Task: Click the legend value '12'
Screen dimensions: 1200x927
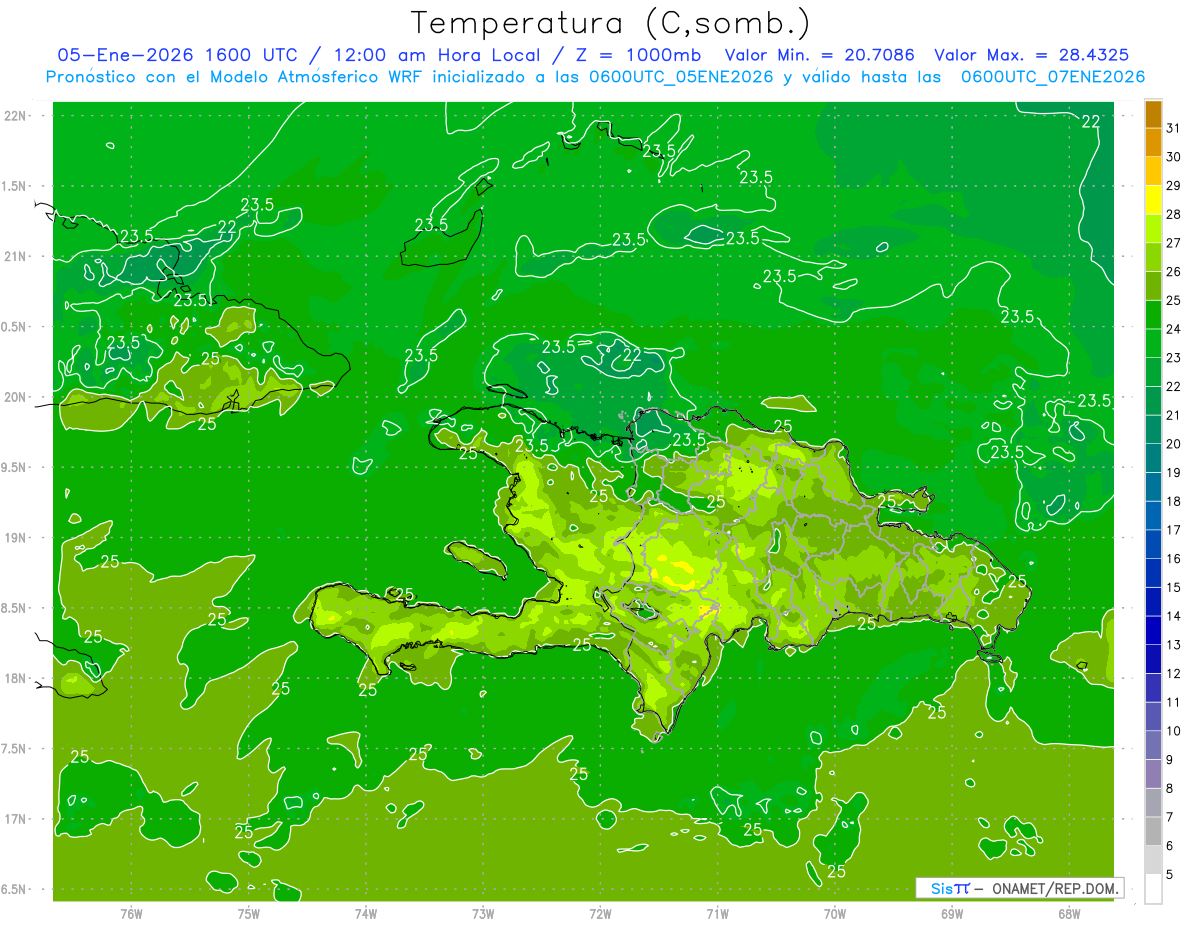Action: click(x=1174, y=674)
